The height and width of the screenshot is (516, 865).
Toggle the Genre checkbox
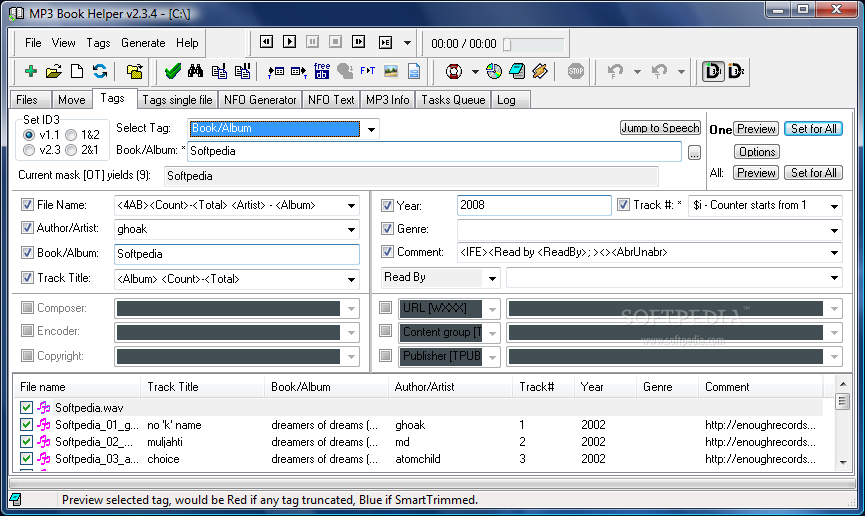click(387, 228)
